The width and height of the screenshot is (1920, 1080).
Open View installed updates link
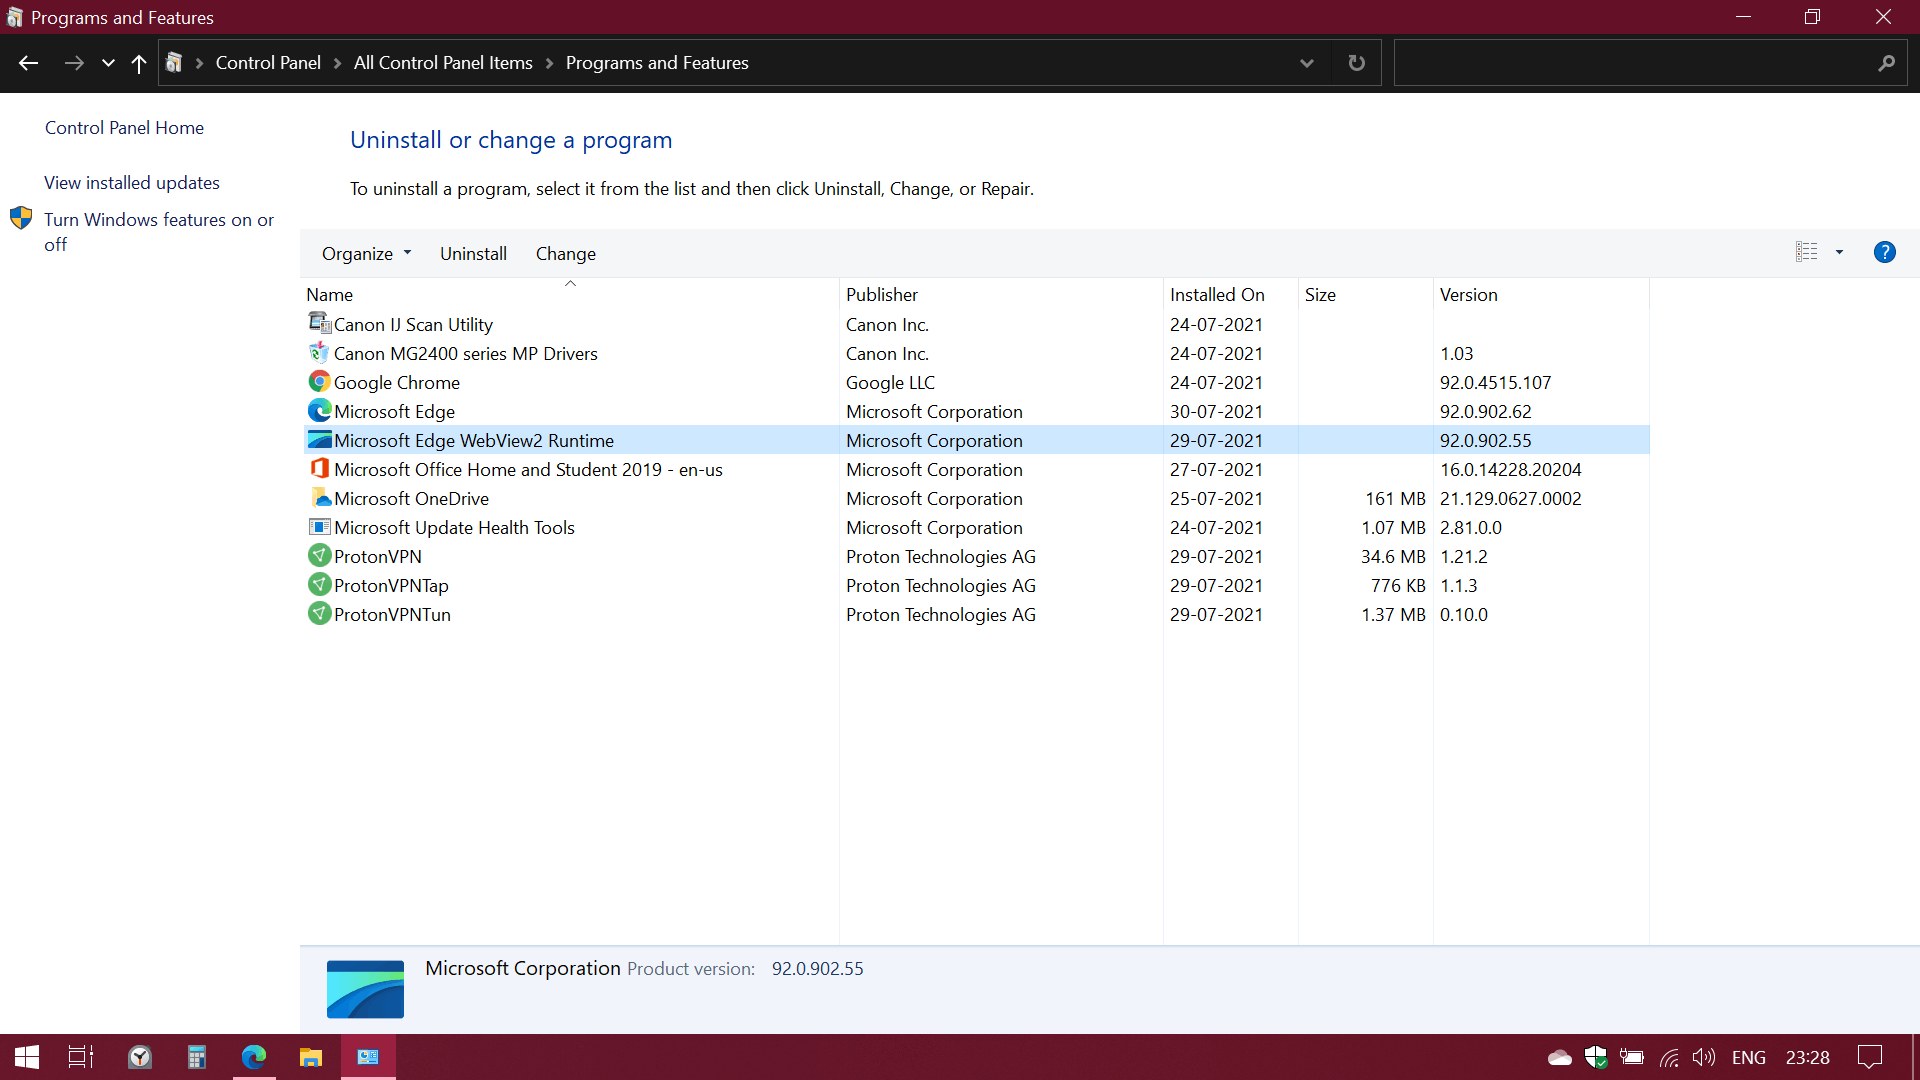[132, 183]
